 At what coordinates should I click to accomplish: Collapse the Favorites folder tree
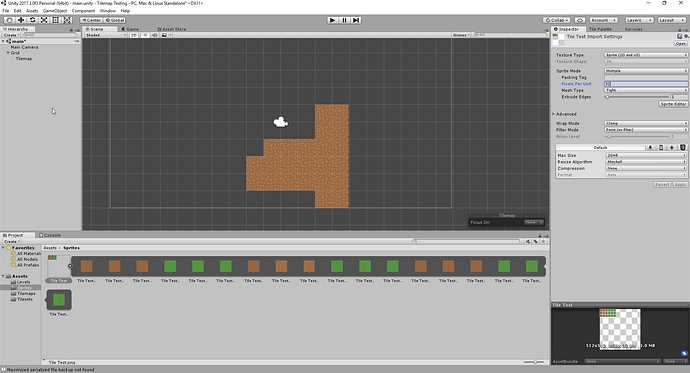[4, 248]
